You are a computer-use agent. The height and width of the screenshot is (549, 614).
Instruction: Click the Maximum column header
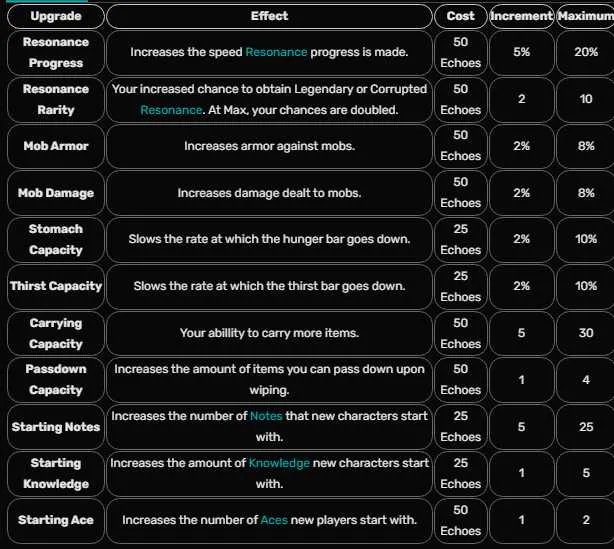pos(585,16)
